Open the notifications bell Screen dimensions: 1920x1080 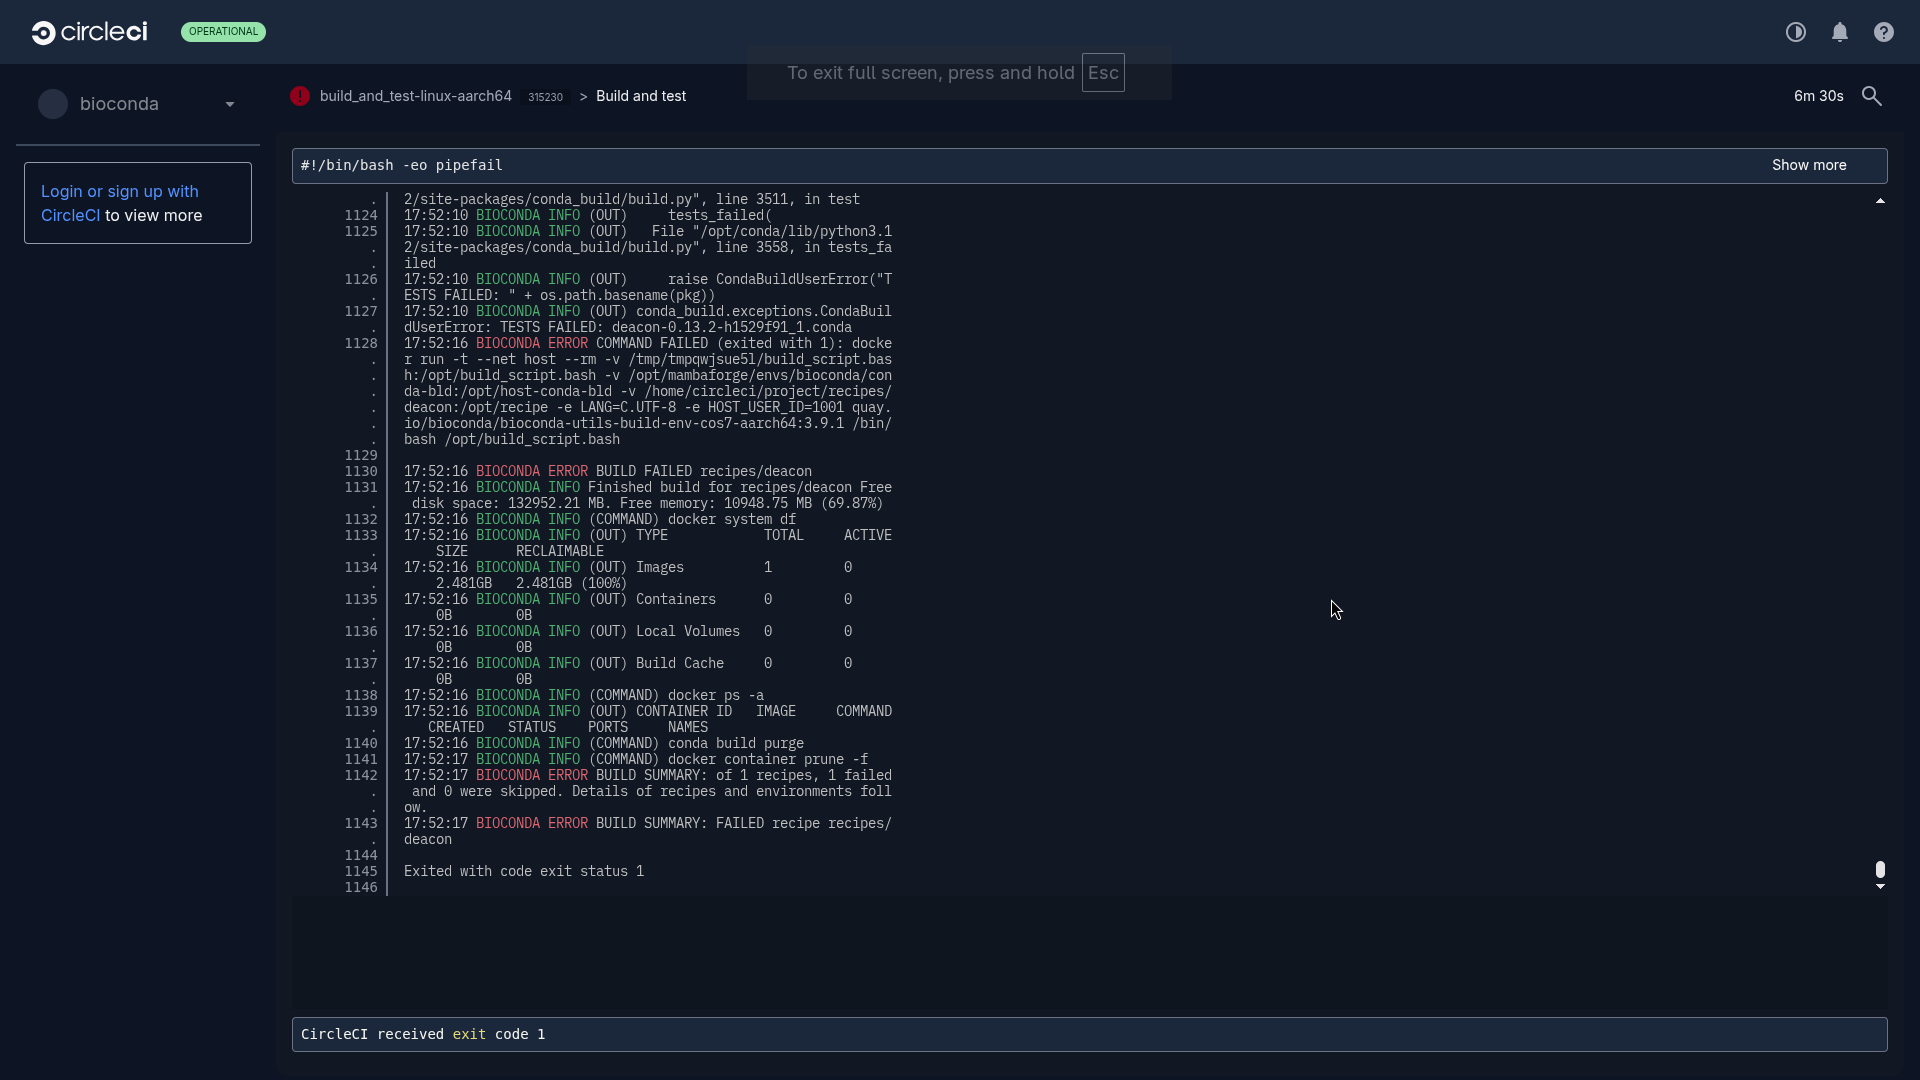point(1840,32)
